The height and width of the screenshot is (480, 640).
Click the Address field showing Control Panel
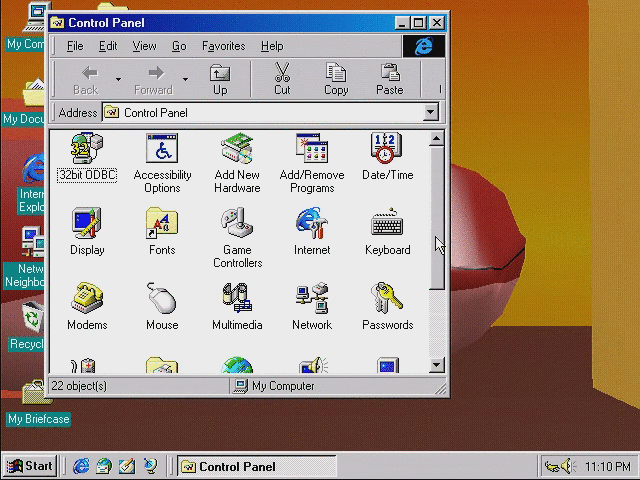[x=263, y=112]
